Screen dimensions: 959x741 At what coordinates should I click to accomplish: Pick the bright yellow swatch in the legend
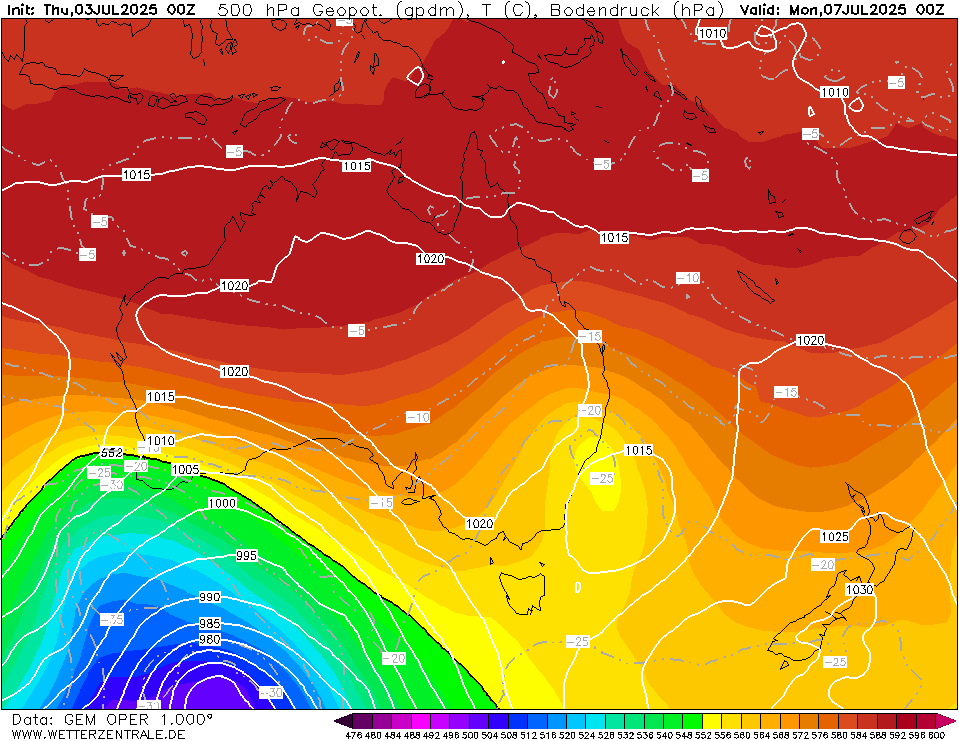coord(712,721)
